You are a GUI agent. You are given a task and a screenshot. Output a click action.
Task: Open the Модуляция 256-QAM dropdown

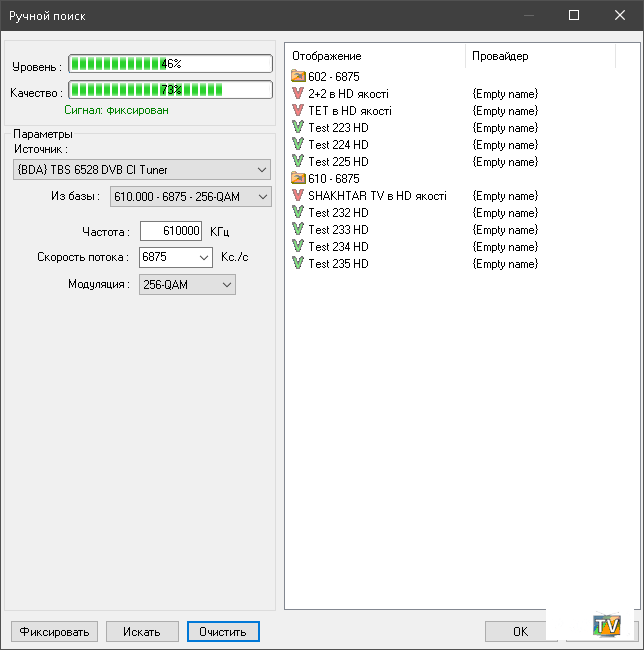tap(226, 285)
